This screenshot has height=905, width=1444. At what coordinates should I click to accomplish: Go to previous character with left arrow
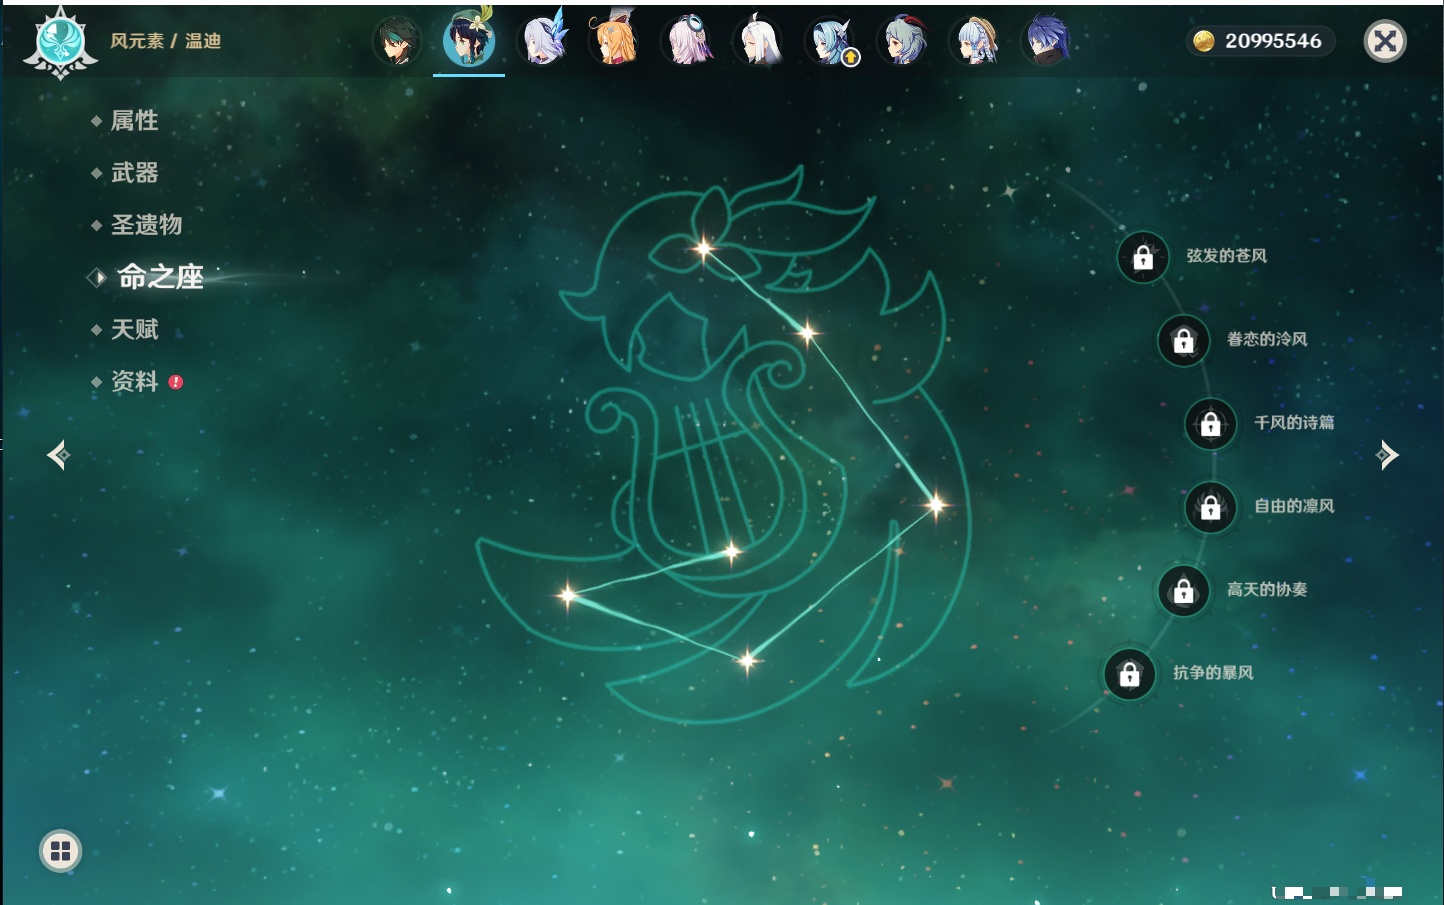pyautogui.click(x=58, y=455)
